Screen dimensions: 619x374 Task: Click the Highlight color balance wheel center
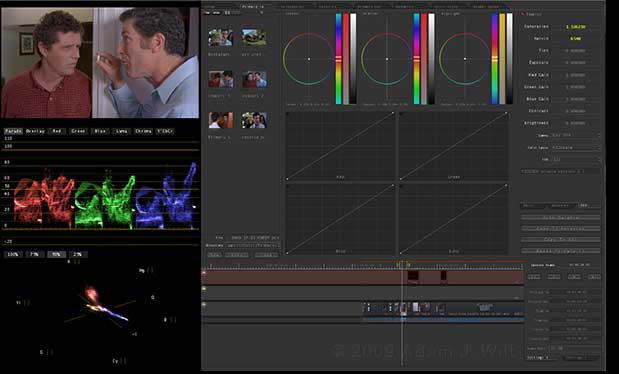coord(465,59)
